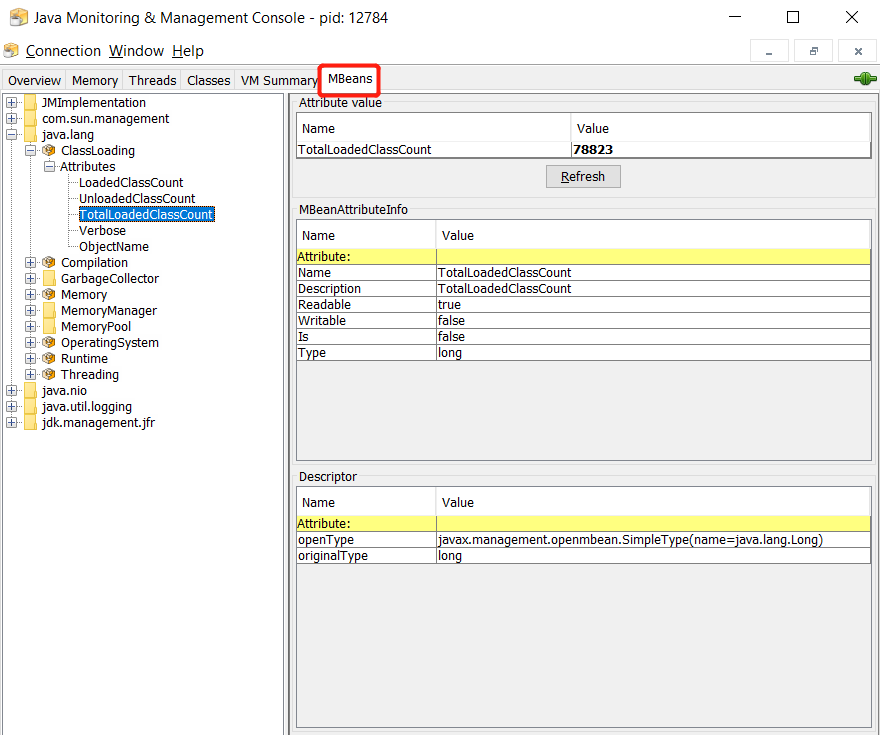Click the green connection status icon

[x=865, y=79]
